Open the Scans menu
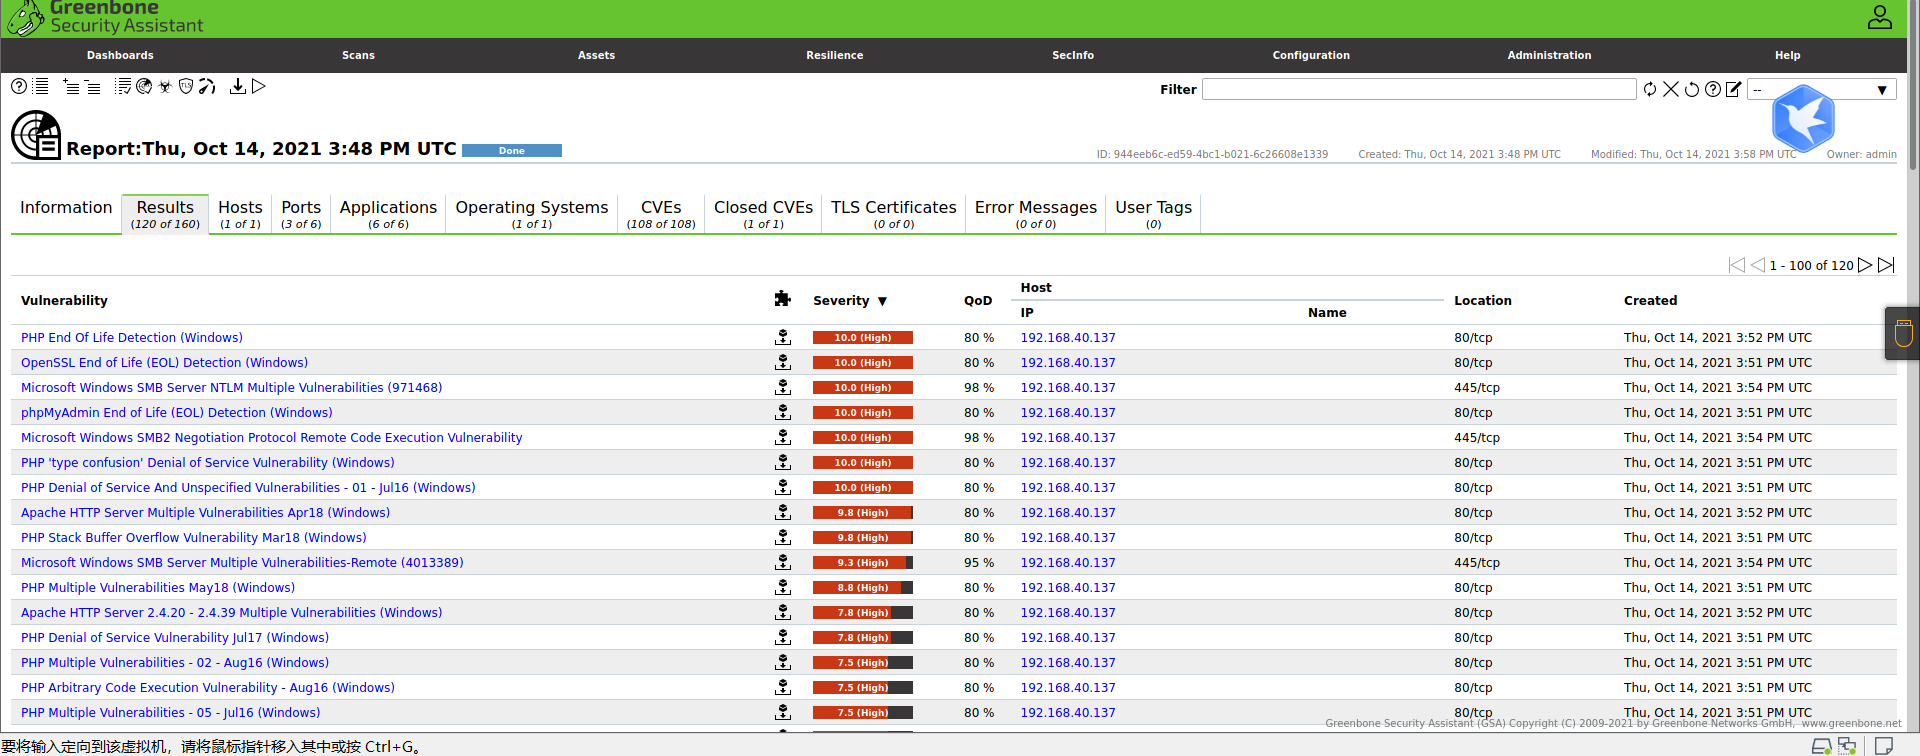1920x756 pixels. coord(358,55)
